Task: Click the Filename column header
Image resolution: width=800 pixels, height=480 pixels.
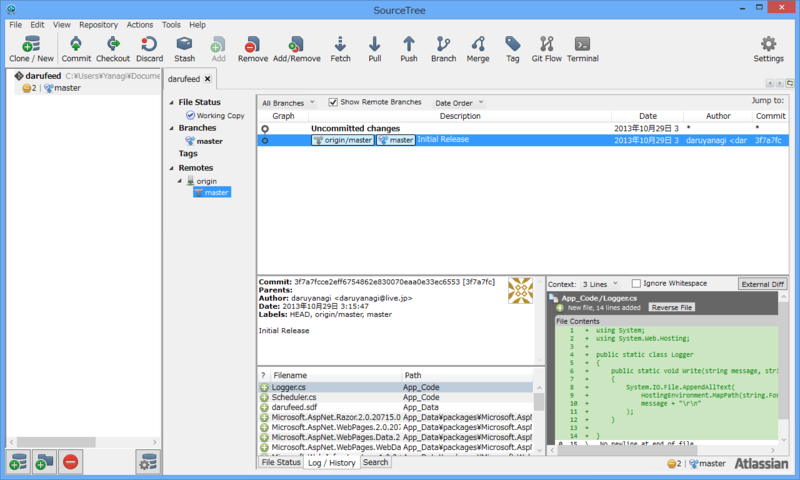Action: (335, 375)
